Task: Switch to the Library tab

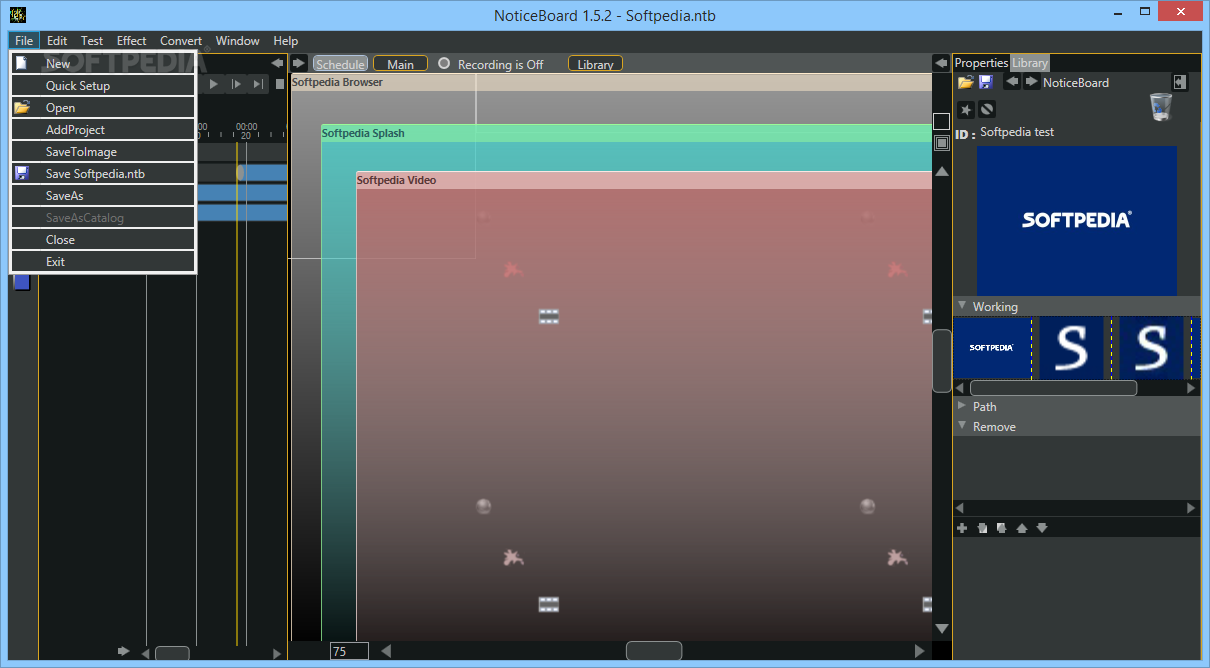Action: point(1030,63)
